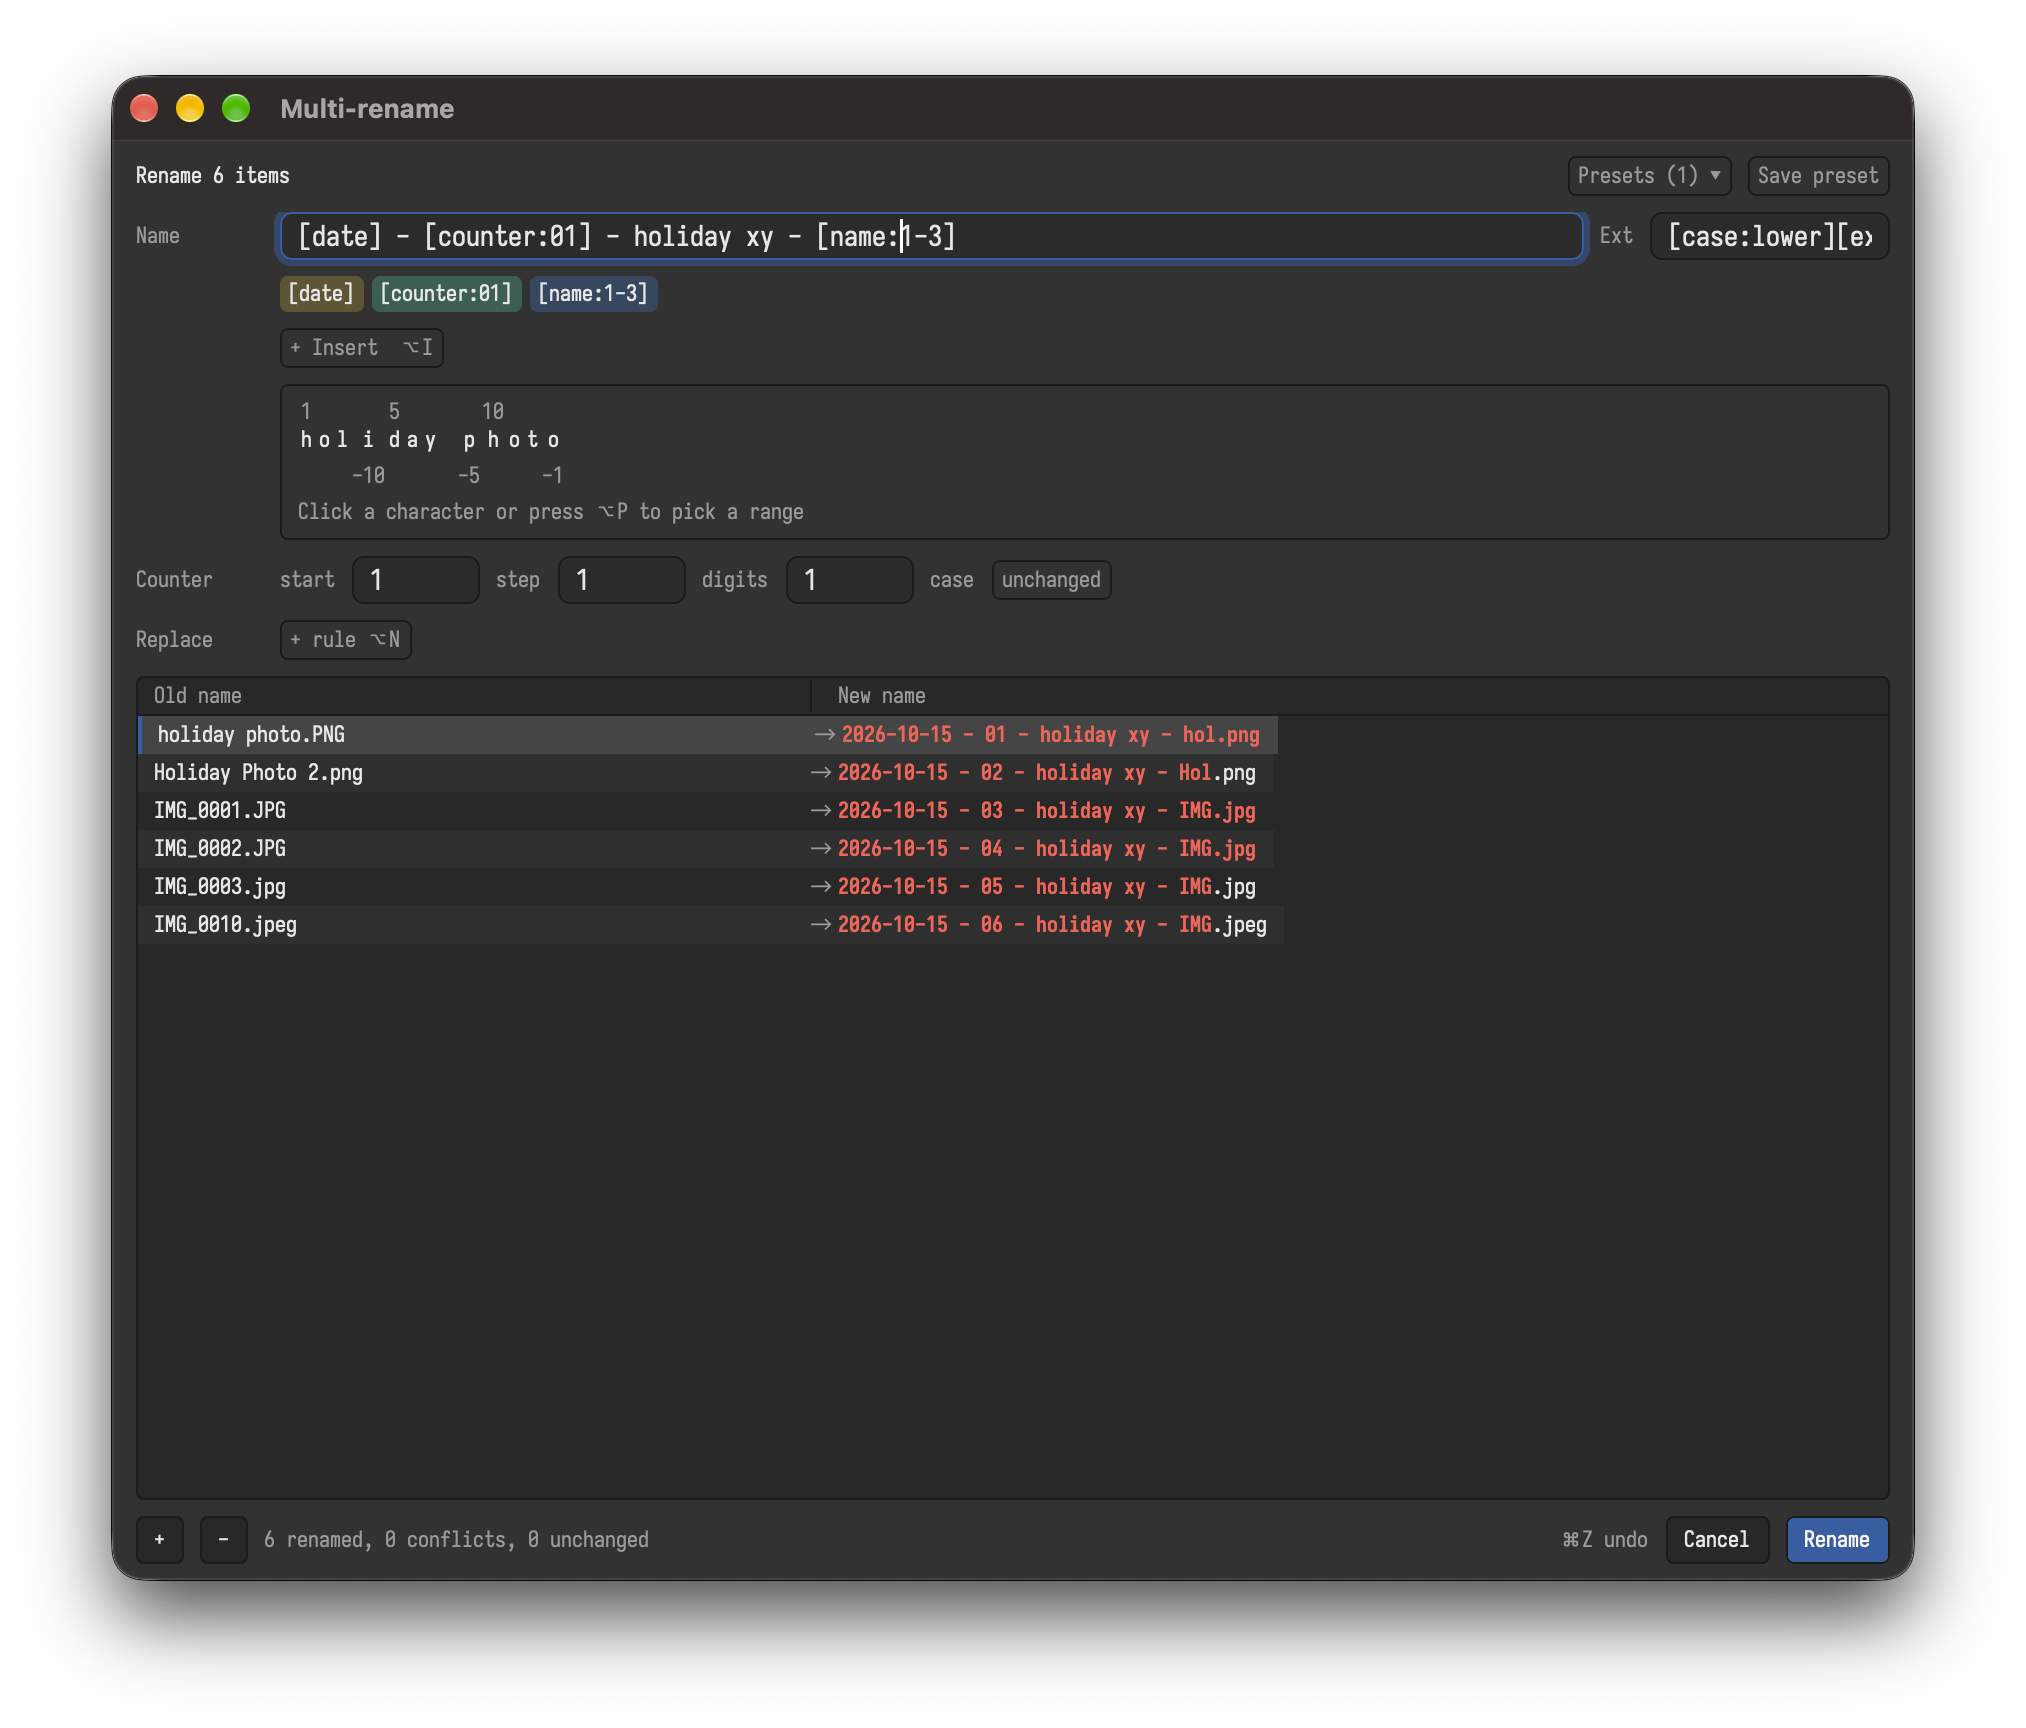Image resolution: width=2026 pixels, height=1728 pixels.
Task: Click the Counter step field
Action: pyautogui.click(x=621, y=580)
